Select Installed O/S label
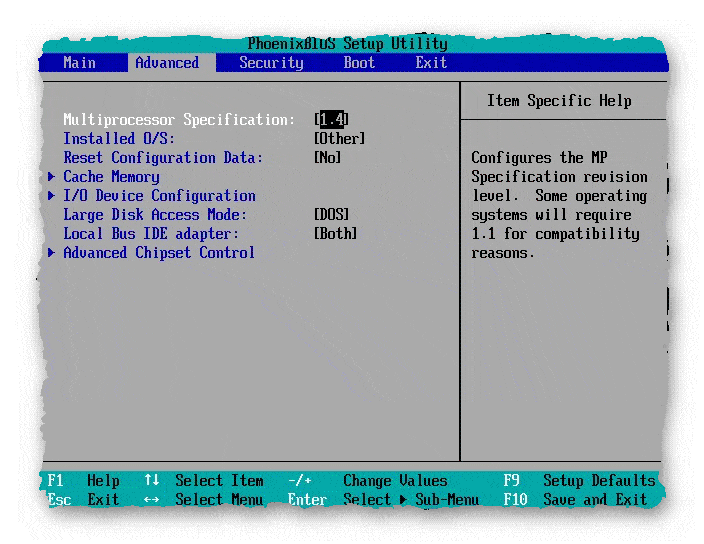 pos(119,138)
